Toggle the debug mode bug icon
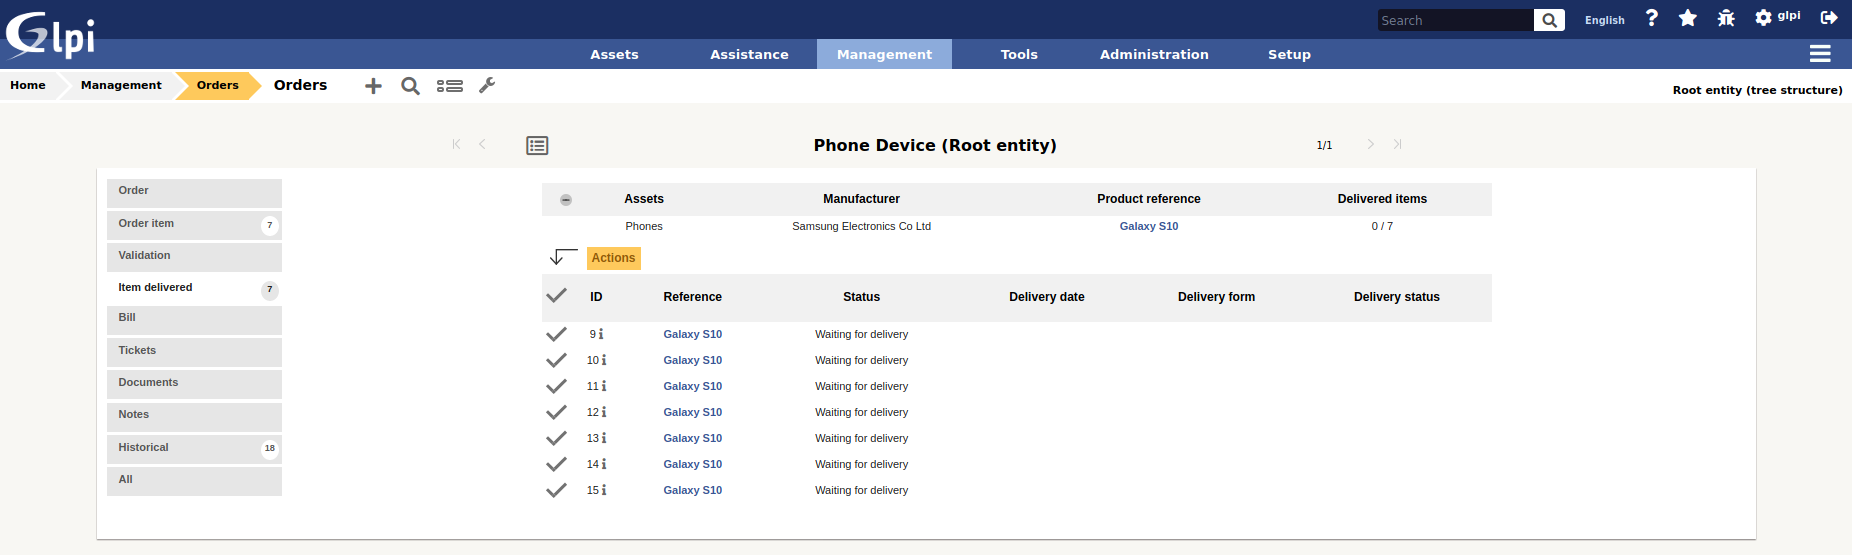Viewport: 1852px width, 555px height. pyautogui.click(x=1726, y=18)
